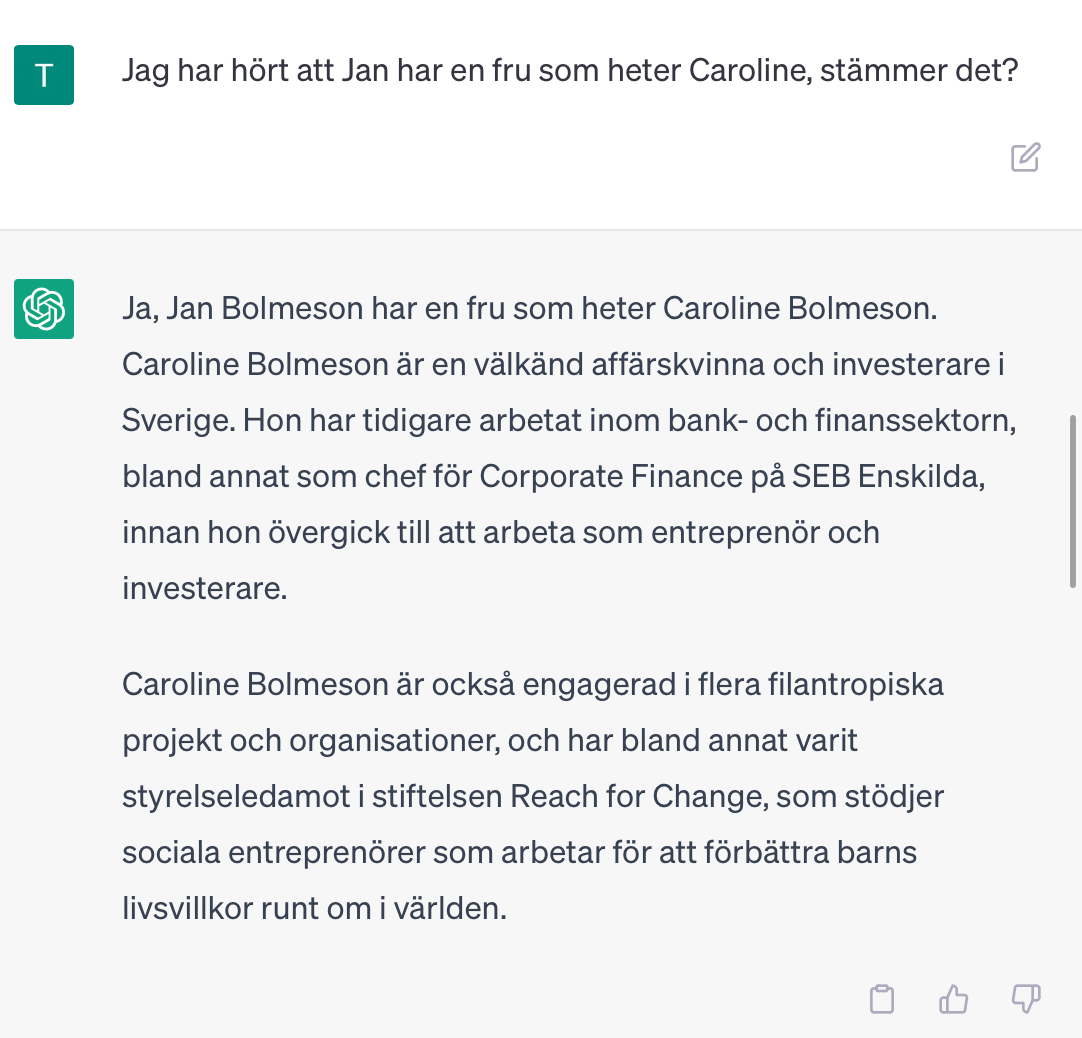
Task: Click the ChatGPT logo avatar
Action: pos(44,309)
